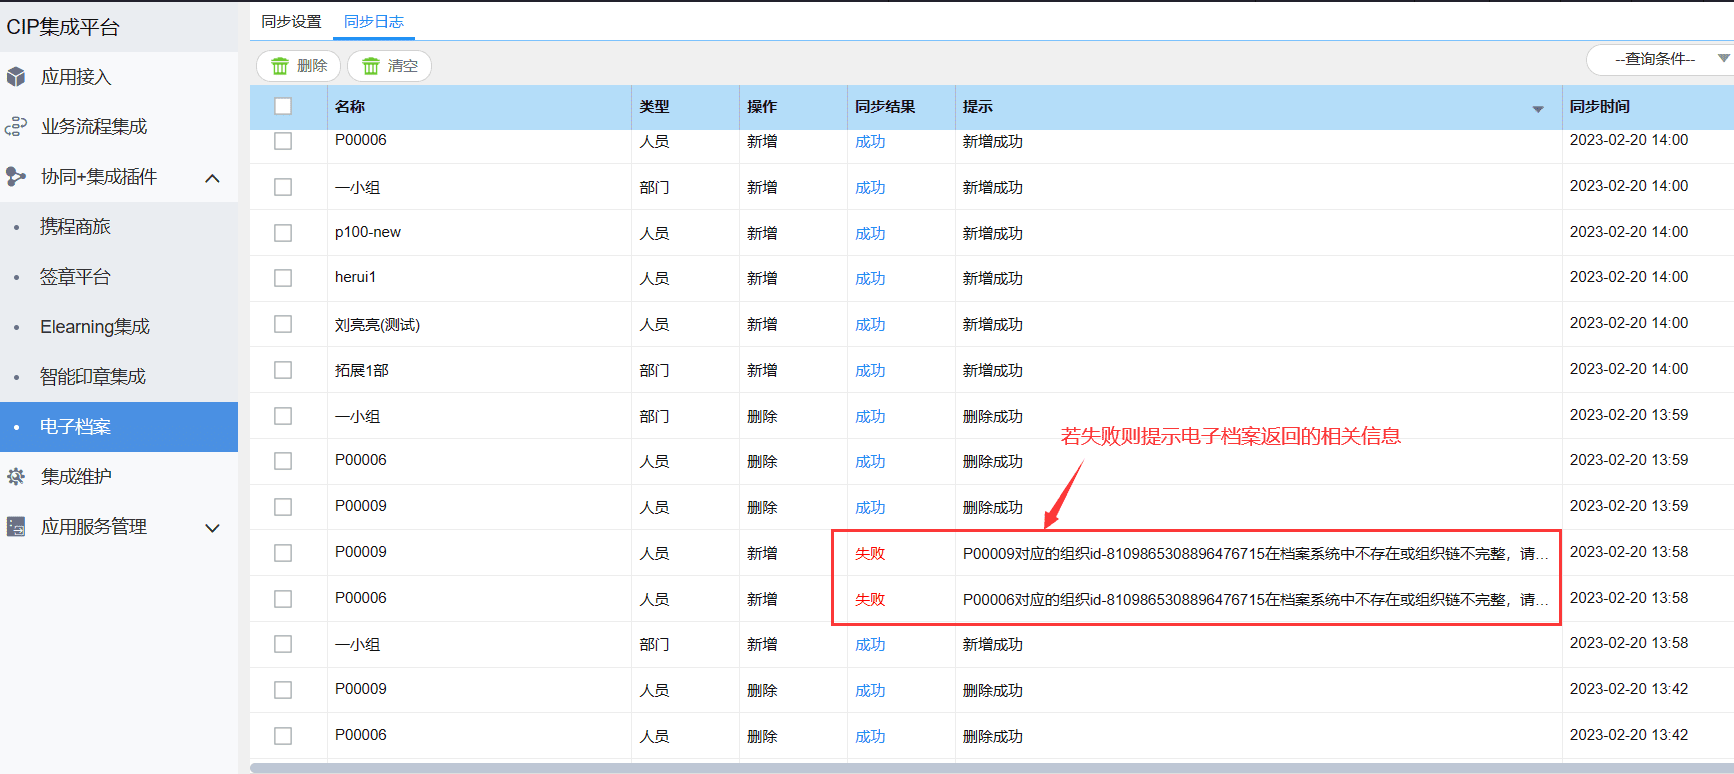Click the 应用接入 cube icon
Image resolution: width=1734 pixels, height=774 pixels.
click(x=16, y=77)
